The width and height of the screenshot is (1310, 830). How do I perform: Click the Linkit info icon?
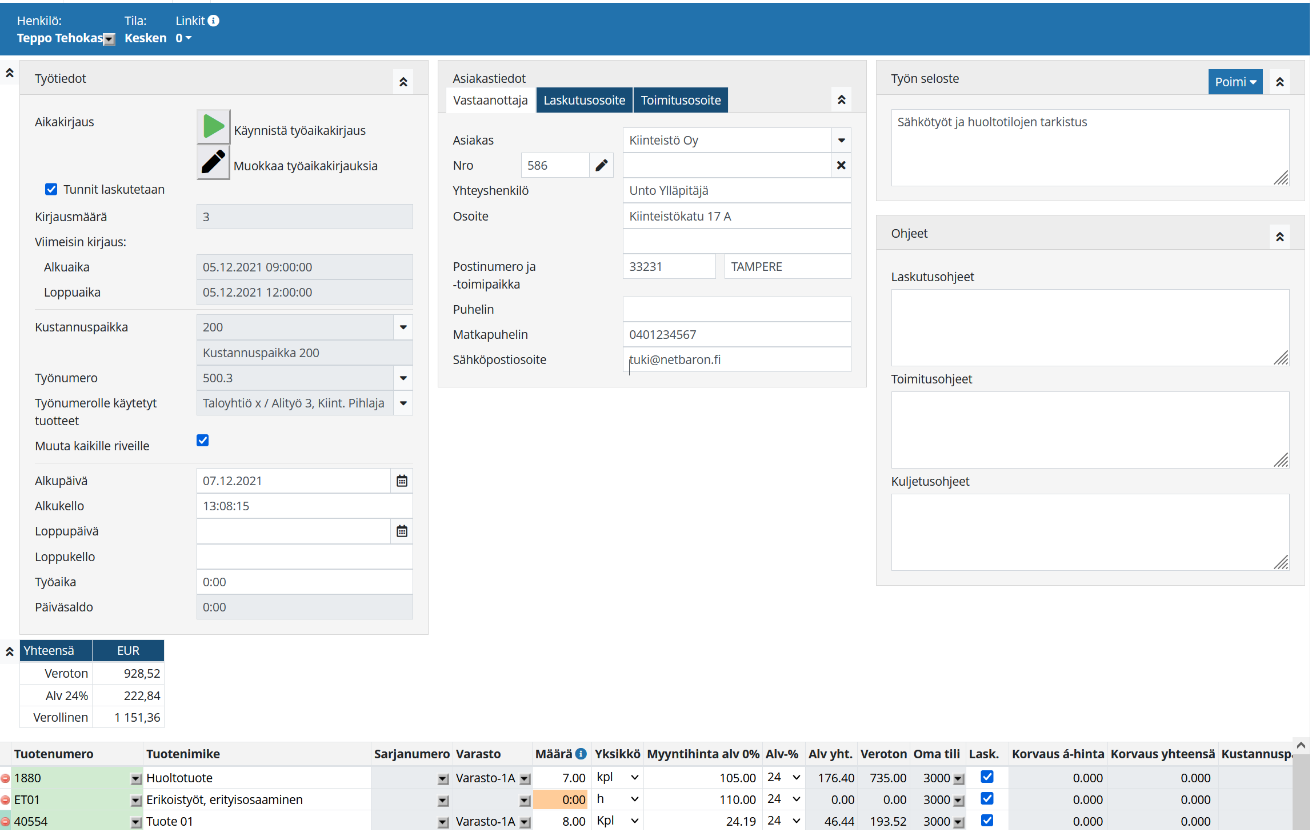click(214, 20)
